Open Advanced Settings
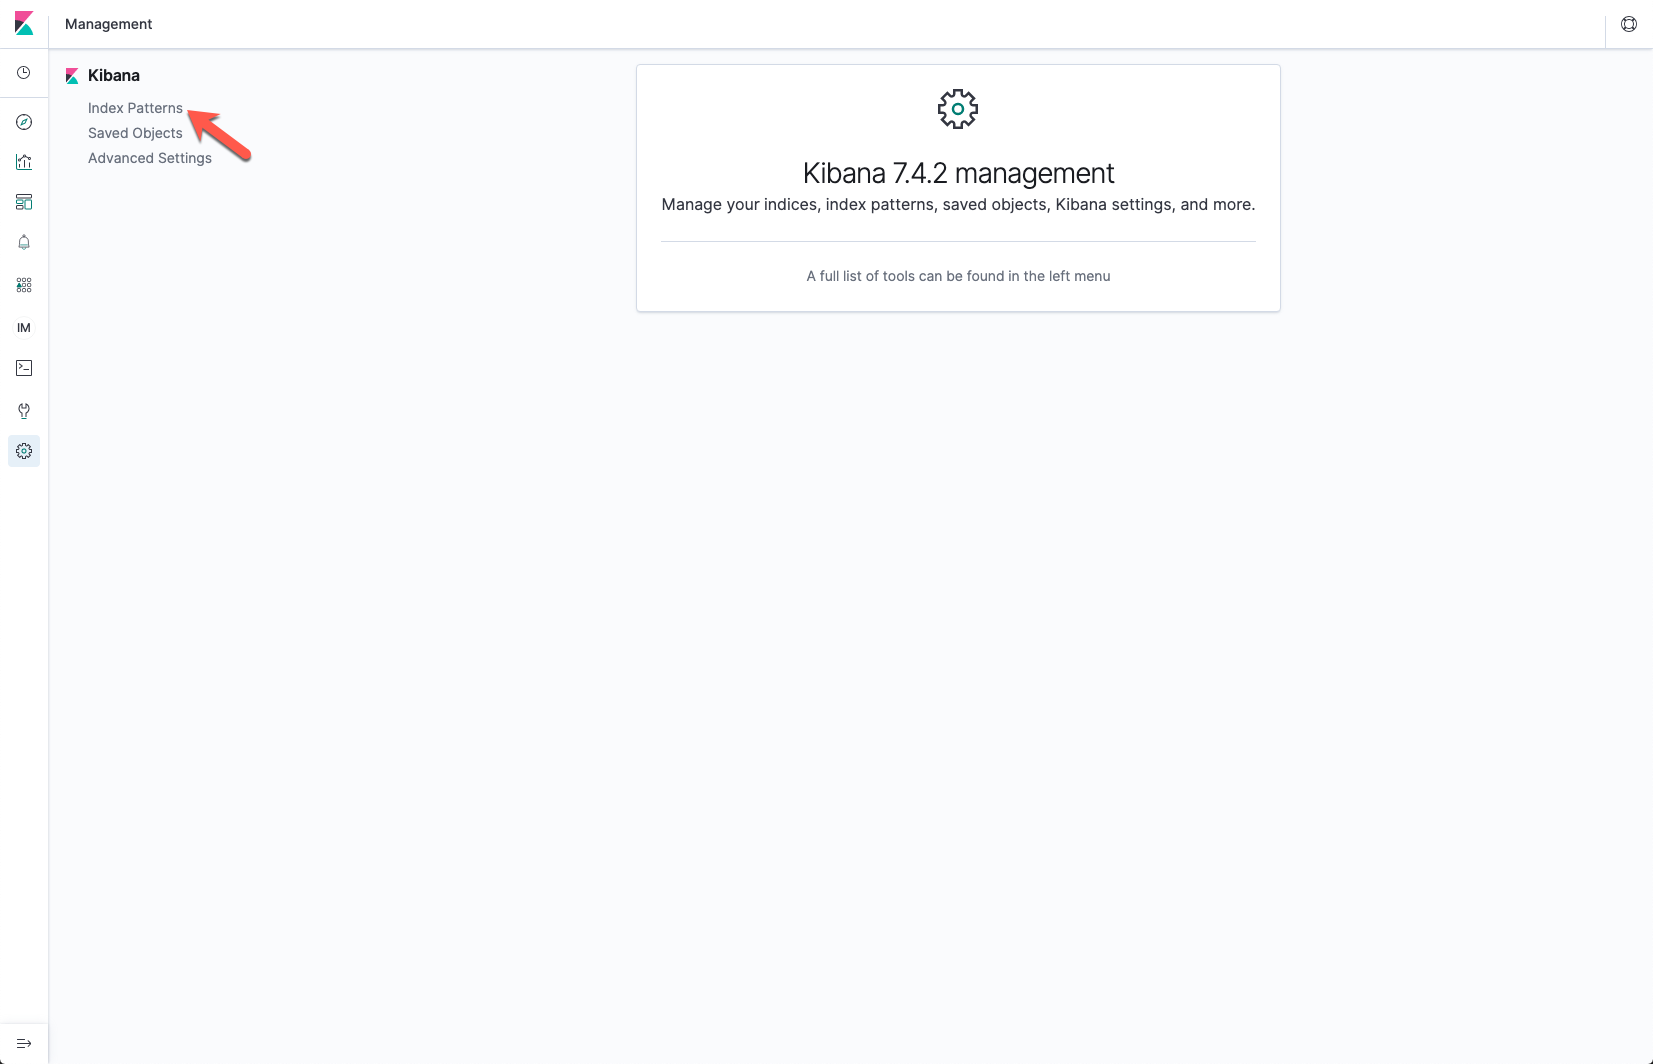This screenshot has height=1064, width=1653. tap(150, 158)
